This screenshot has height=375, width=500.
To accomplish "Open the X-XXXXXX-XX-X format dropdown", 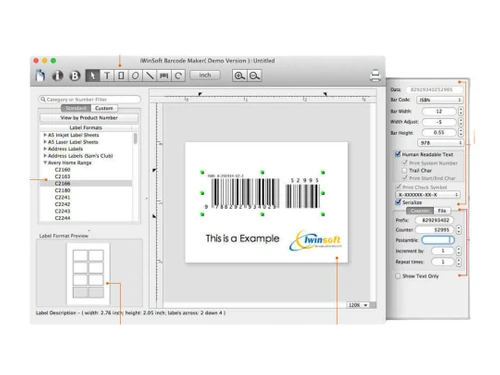I will 428,195.
